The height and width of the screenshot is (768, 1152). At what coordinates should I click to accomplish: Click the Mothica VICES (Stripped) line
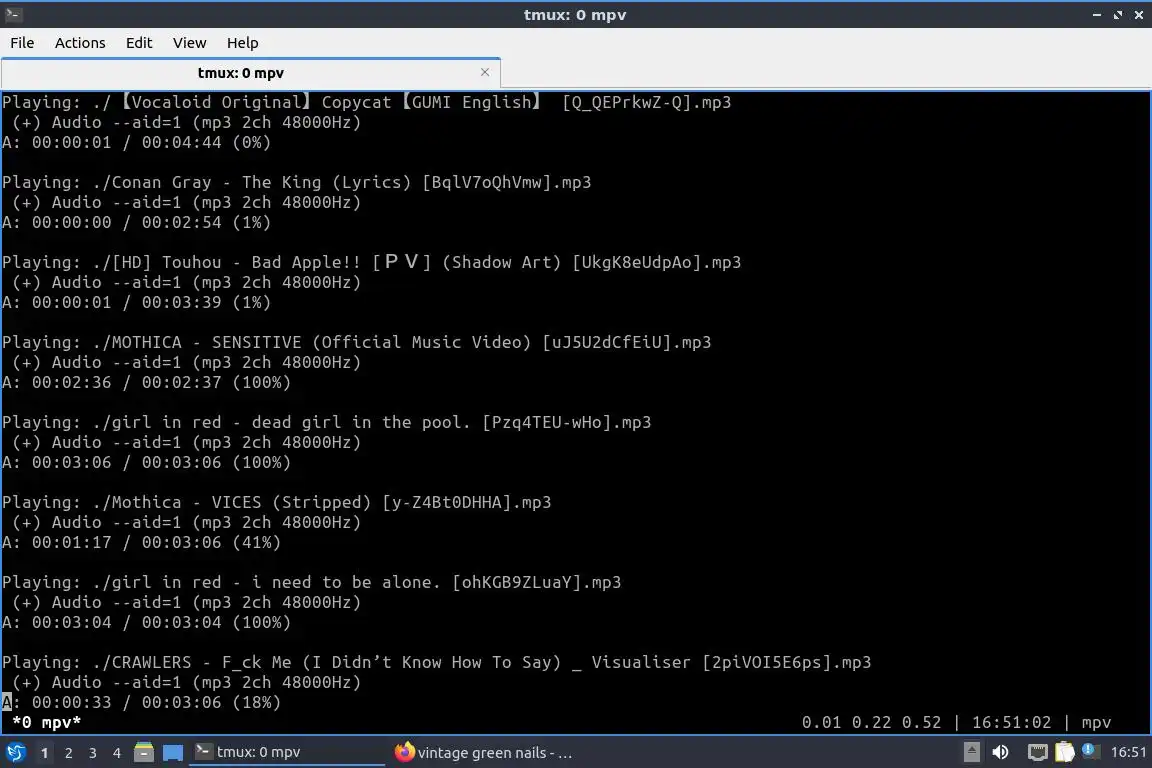[276, 503]
